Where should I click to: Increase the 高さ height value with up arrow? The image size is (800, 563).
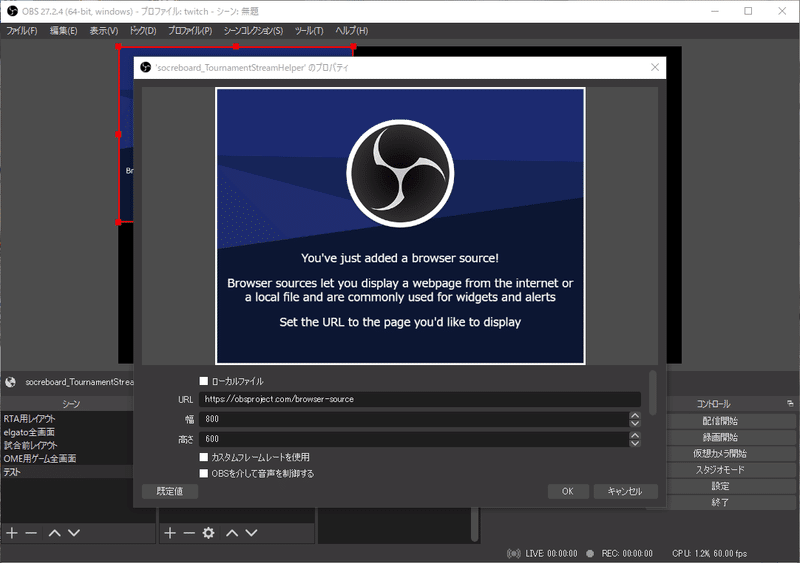point(635,435)
